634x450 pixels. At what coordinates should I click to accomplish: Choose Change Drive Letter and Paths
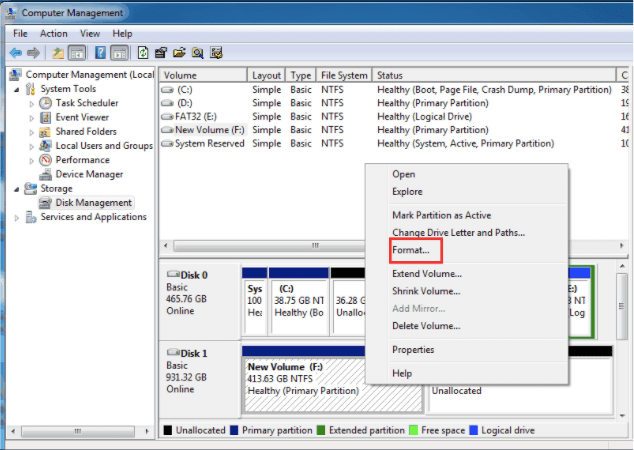pyautogui.click(x=467, y=232)
